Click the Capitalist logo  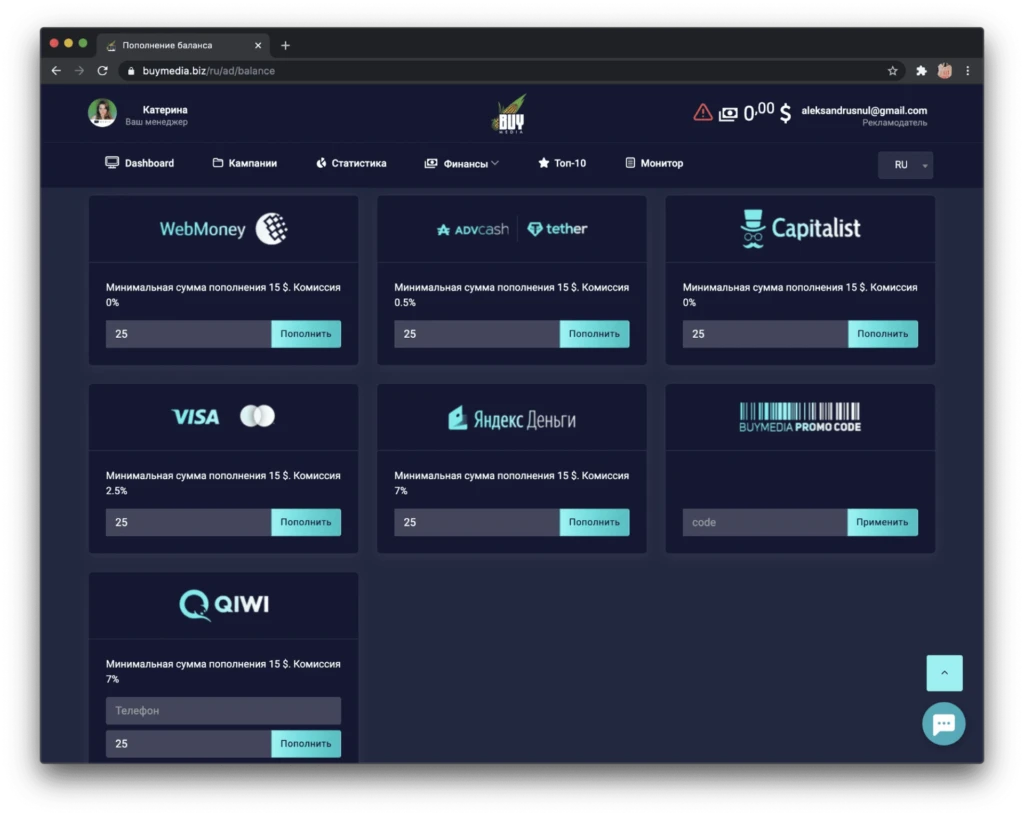coord(800,229)
